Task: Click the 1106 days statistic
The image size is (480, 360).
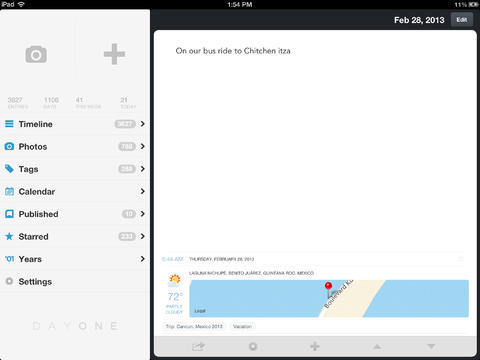Action: 51,103
